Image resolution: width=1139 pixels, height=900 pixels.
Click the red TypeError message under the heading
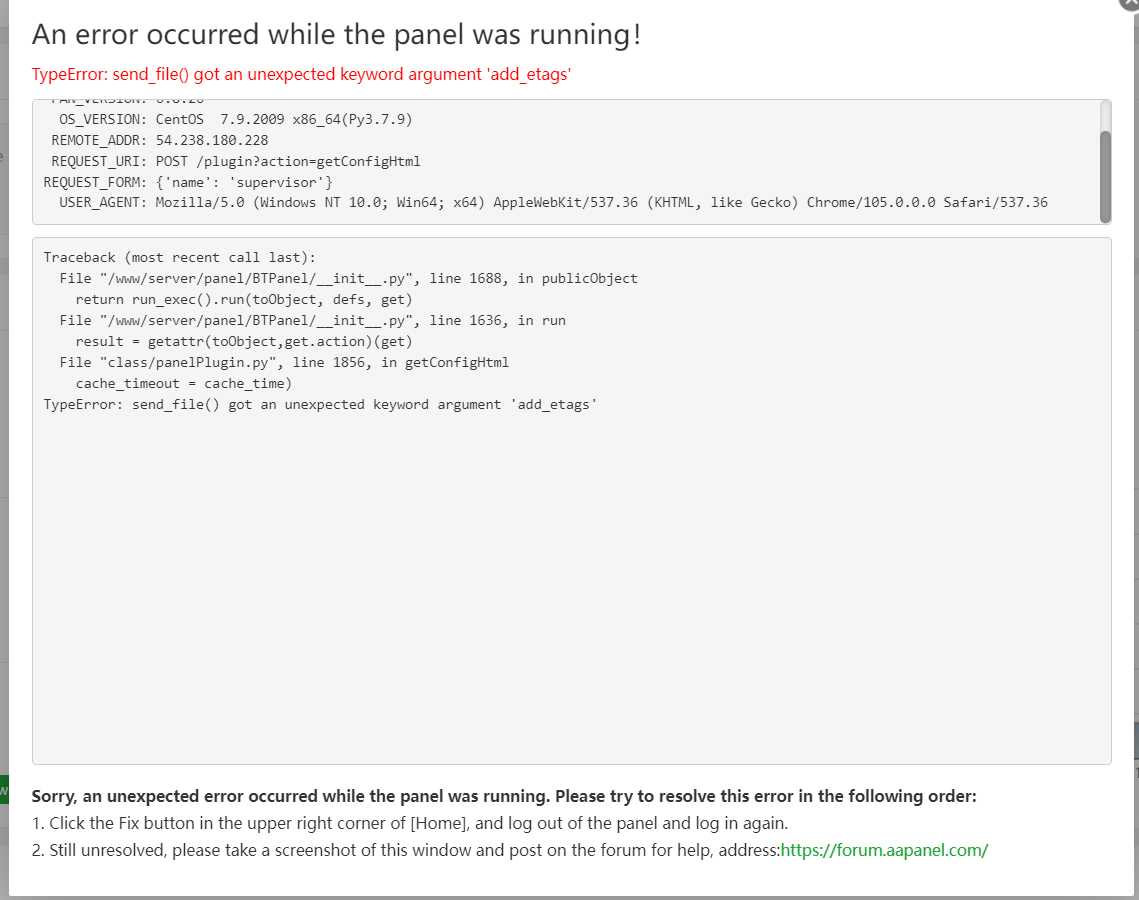coord(301,74)
